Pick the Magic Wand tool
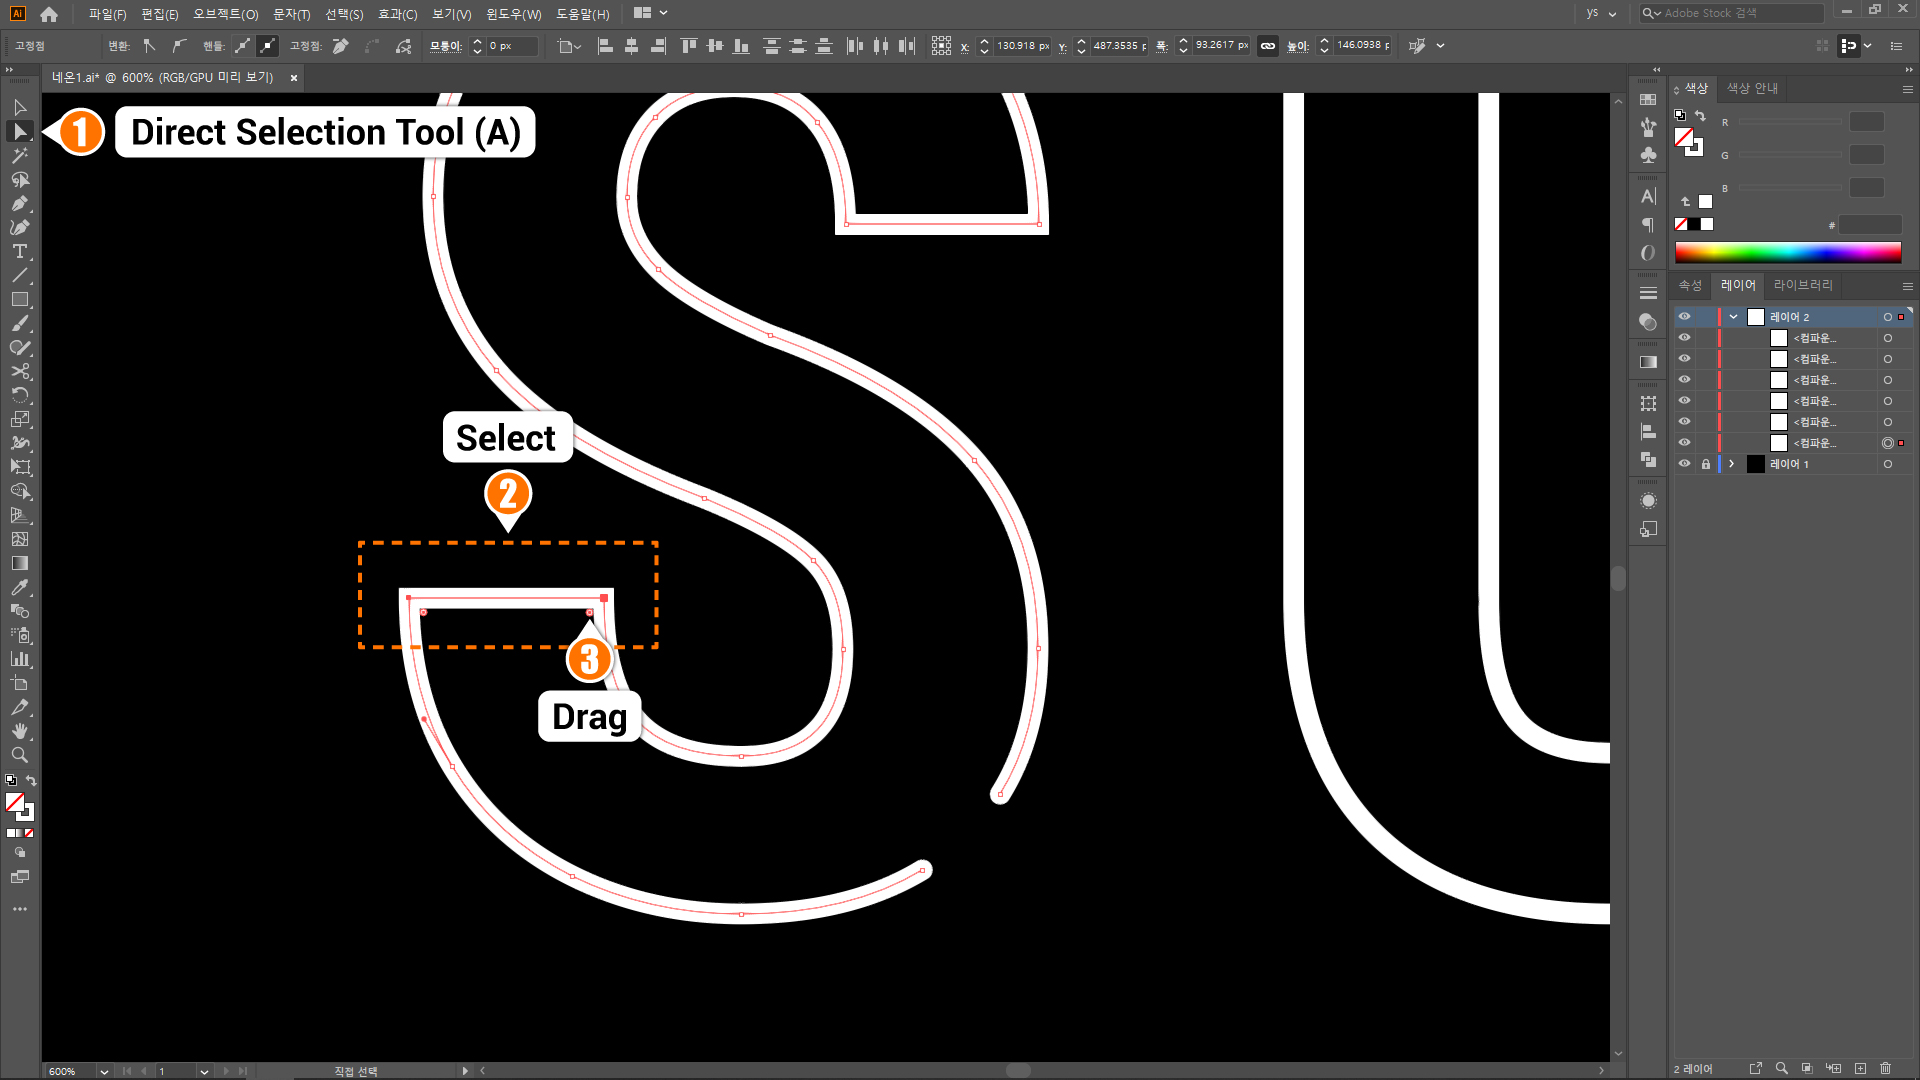Screen dimensions: 1920x1080 [x=20, y=156]
